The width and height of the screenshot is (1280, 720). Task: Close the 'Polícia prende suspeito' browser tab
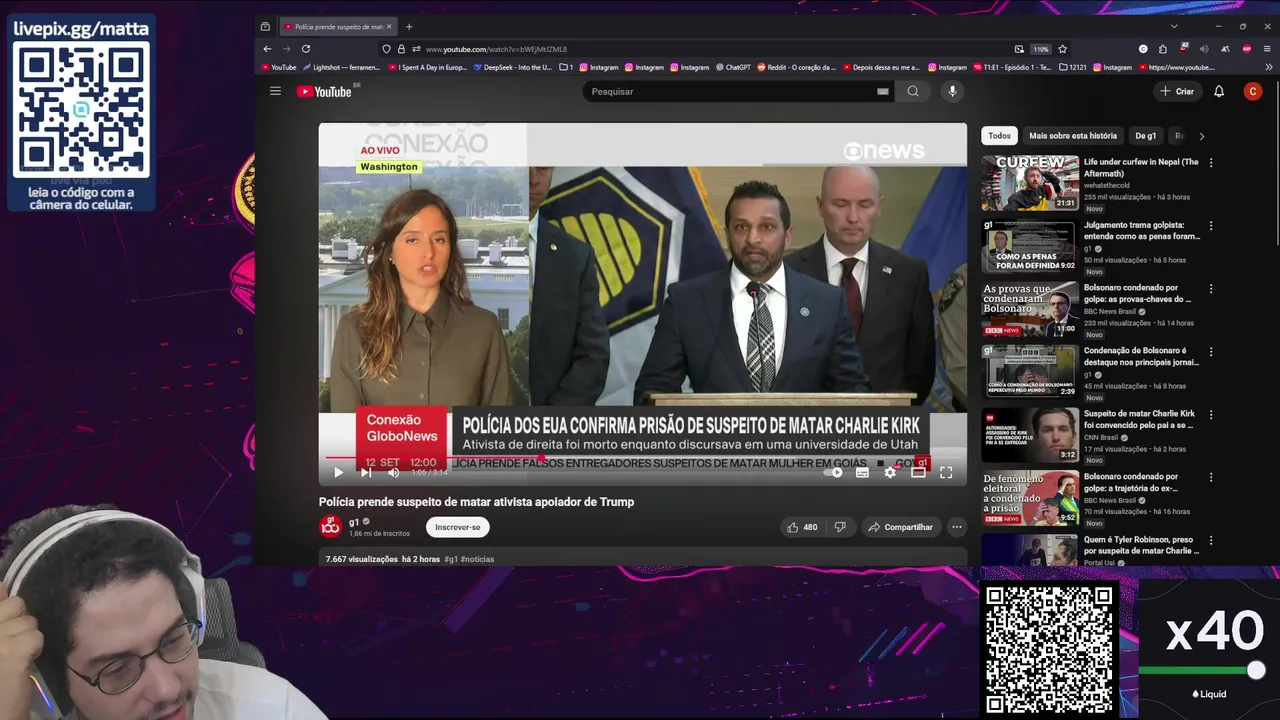click(x=389, y=26)
